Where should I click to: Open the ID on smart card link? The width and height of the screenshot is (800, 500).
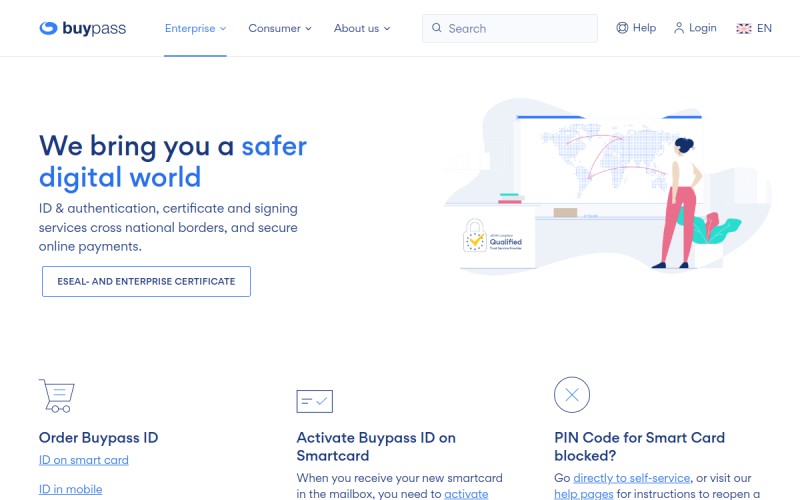point(84,460)
